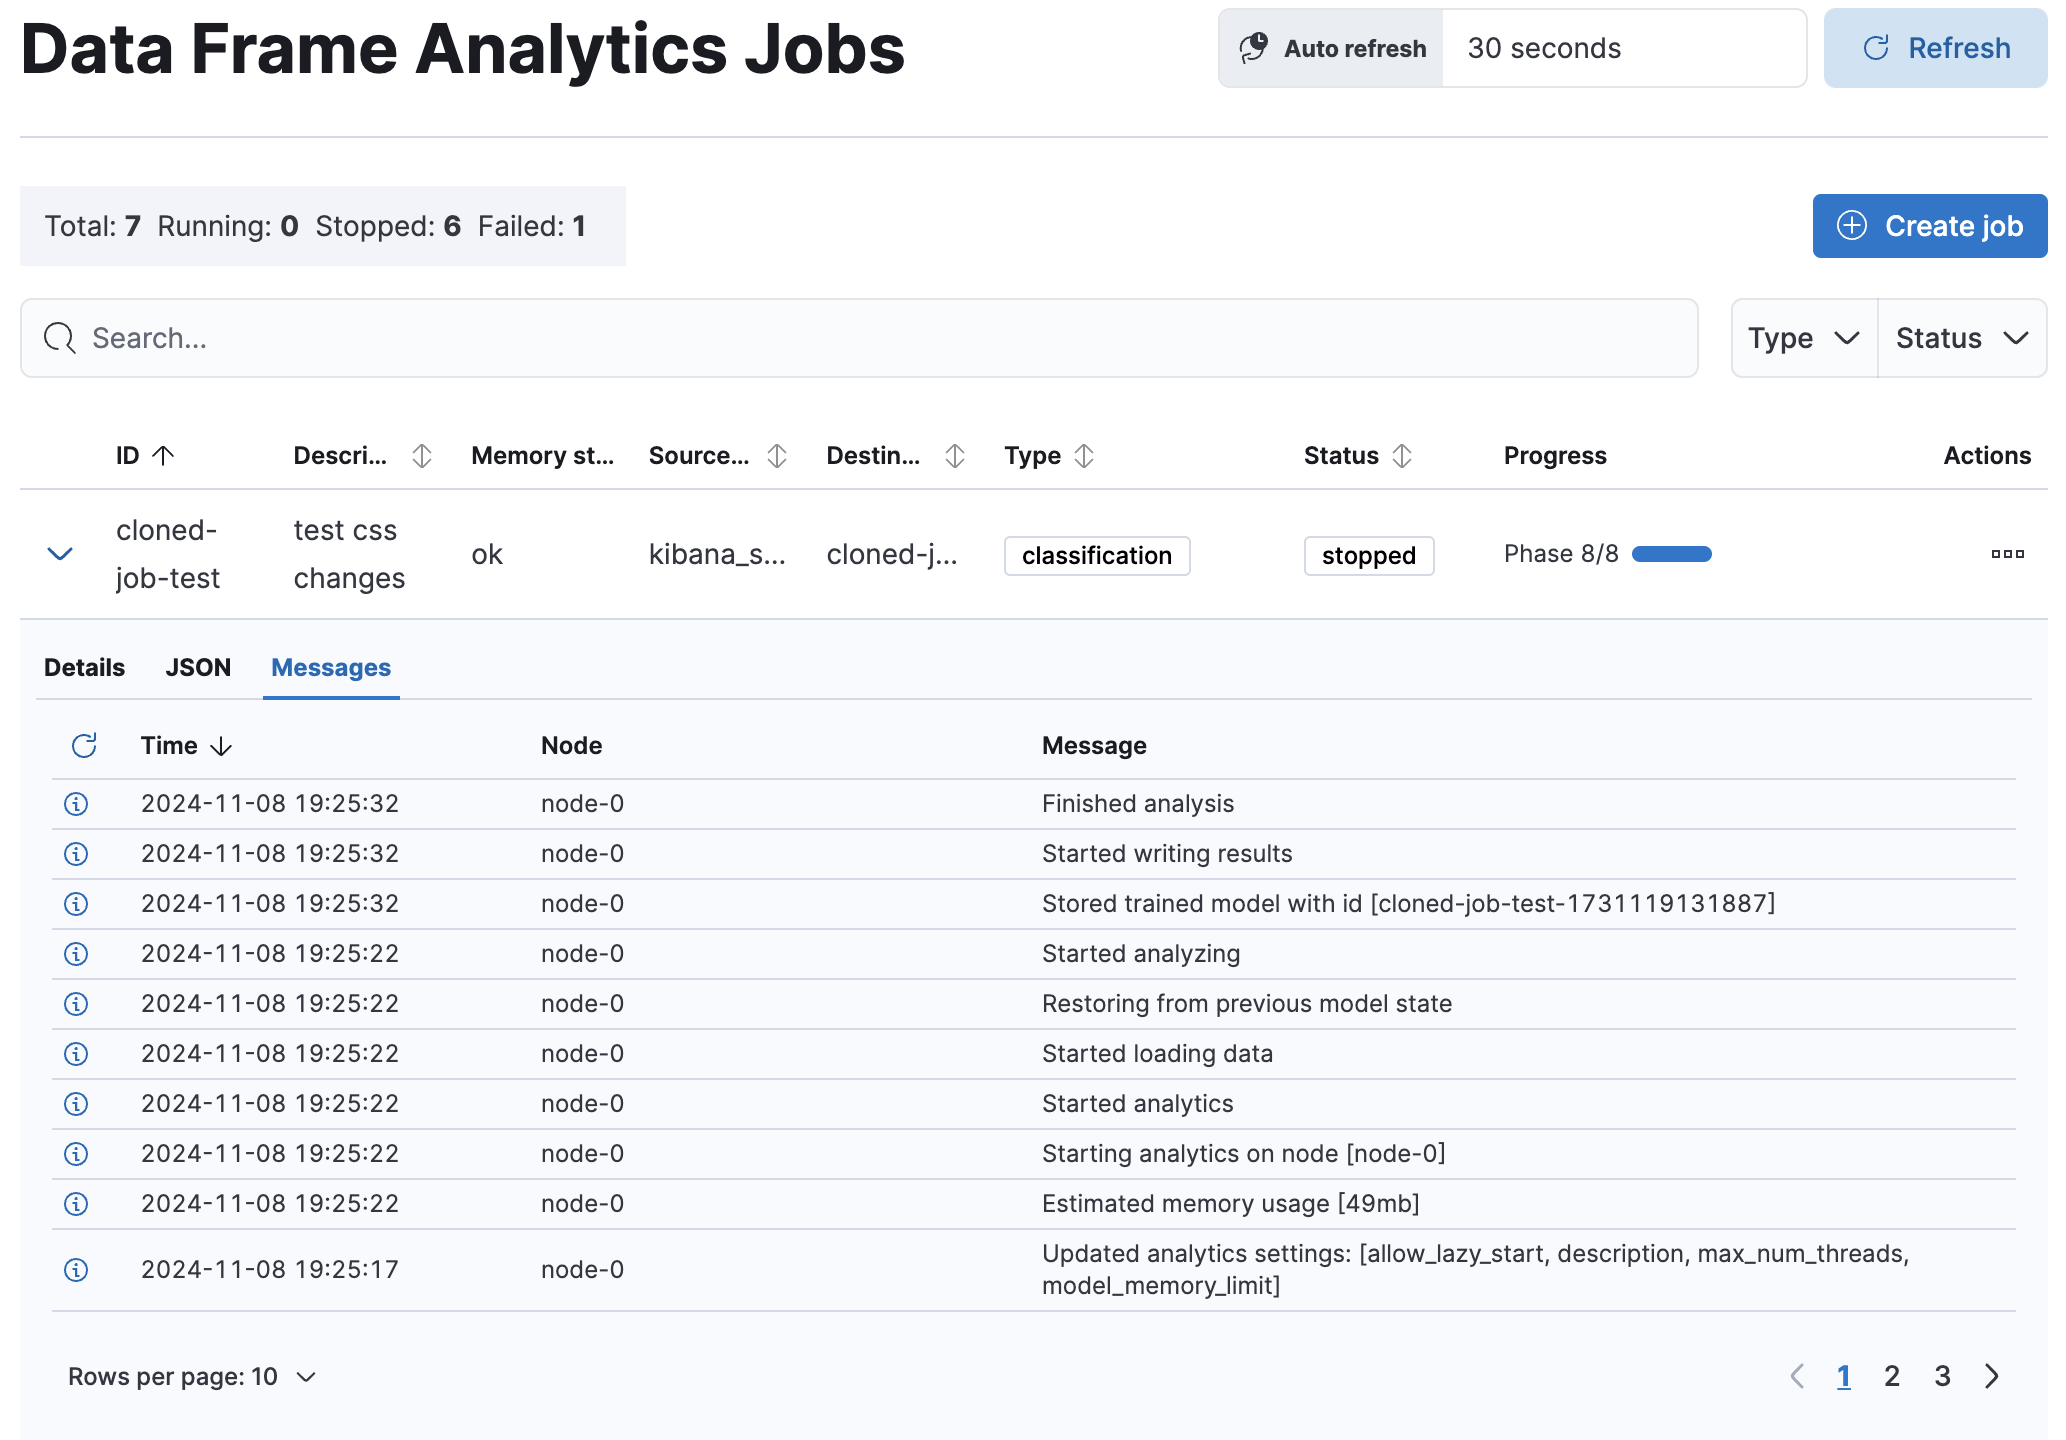Click the cloned-j... destination index cell

pyautogui.click(x=892, y=554)
